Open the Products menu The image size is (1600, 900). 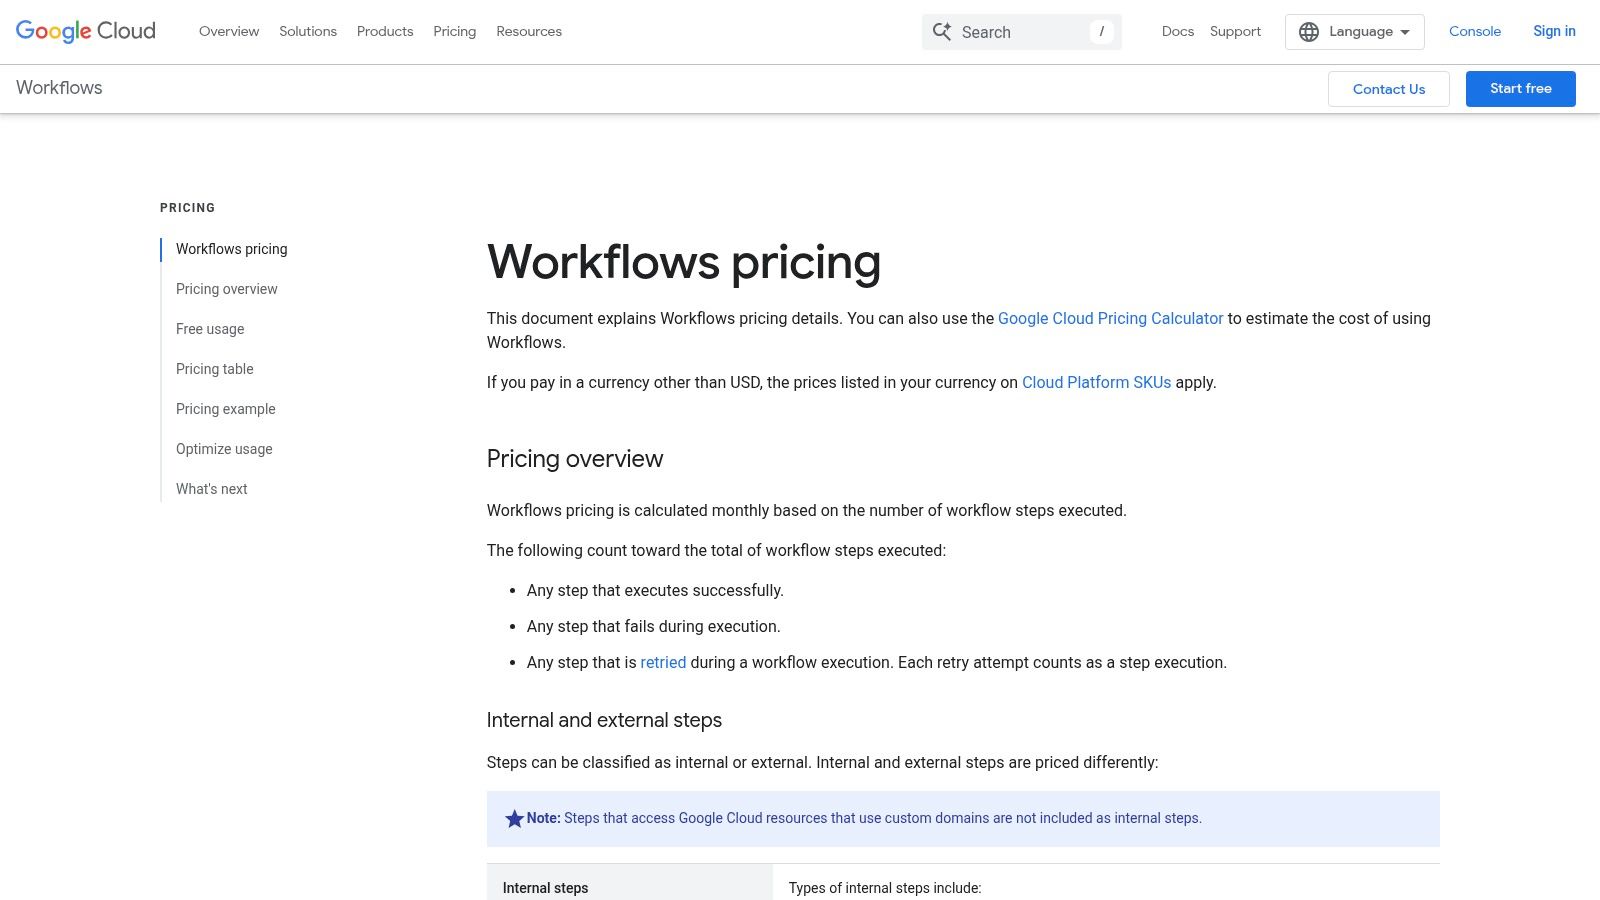[385, 32]
